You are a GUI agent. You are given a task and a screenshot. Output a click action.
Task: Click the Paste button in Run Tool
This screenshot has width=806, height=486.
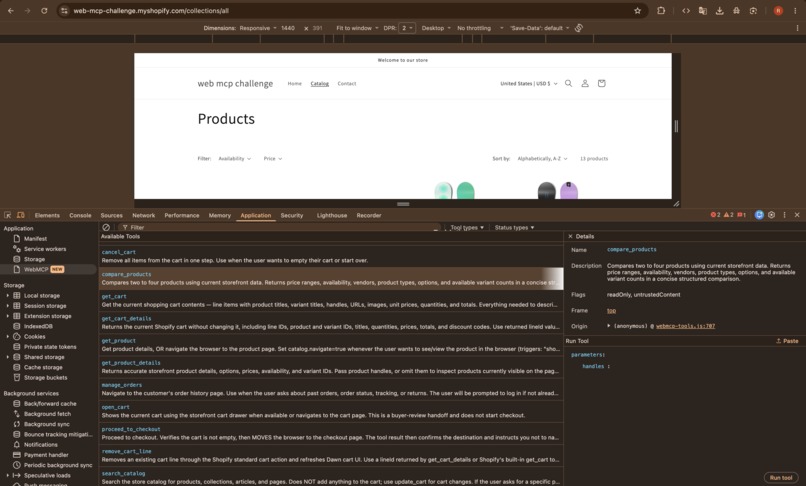pyautogui.click(x=787, y=341)
